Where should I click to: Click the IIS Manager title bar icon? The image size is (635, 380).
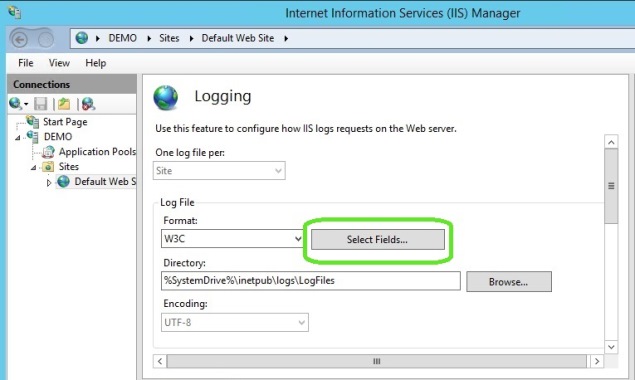(15, 12)
